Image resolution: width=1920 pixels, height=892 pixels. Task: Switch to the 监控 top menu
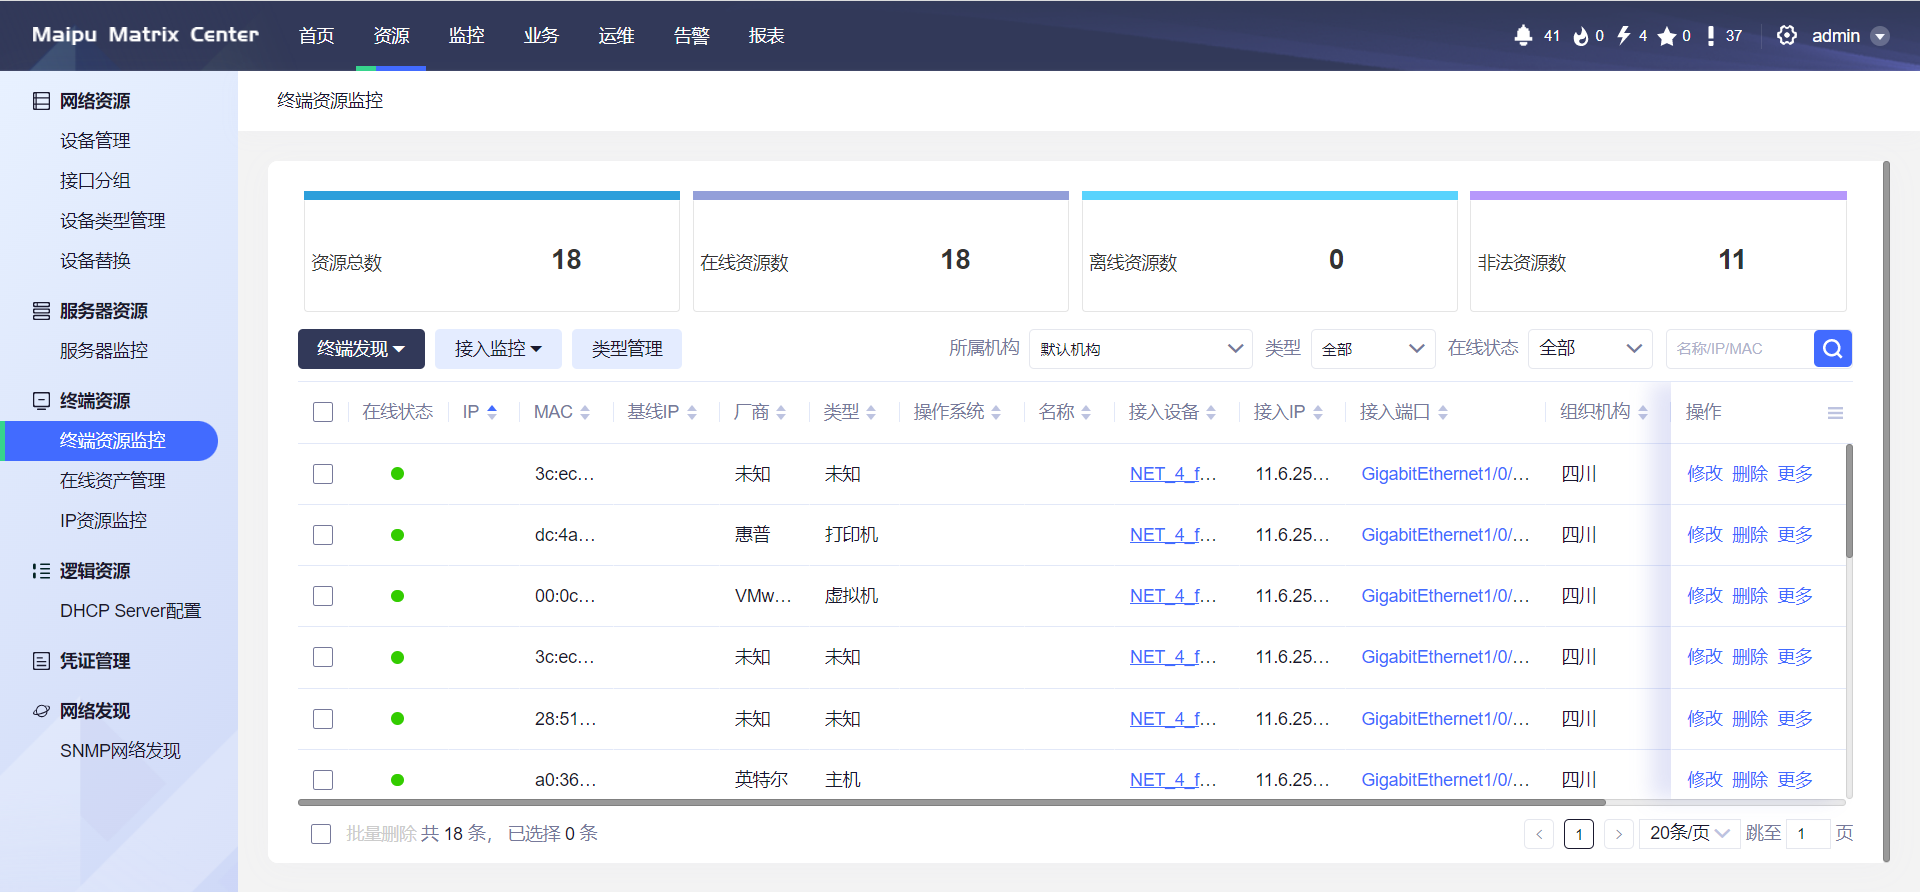(x=467, y=36)
